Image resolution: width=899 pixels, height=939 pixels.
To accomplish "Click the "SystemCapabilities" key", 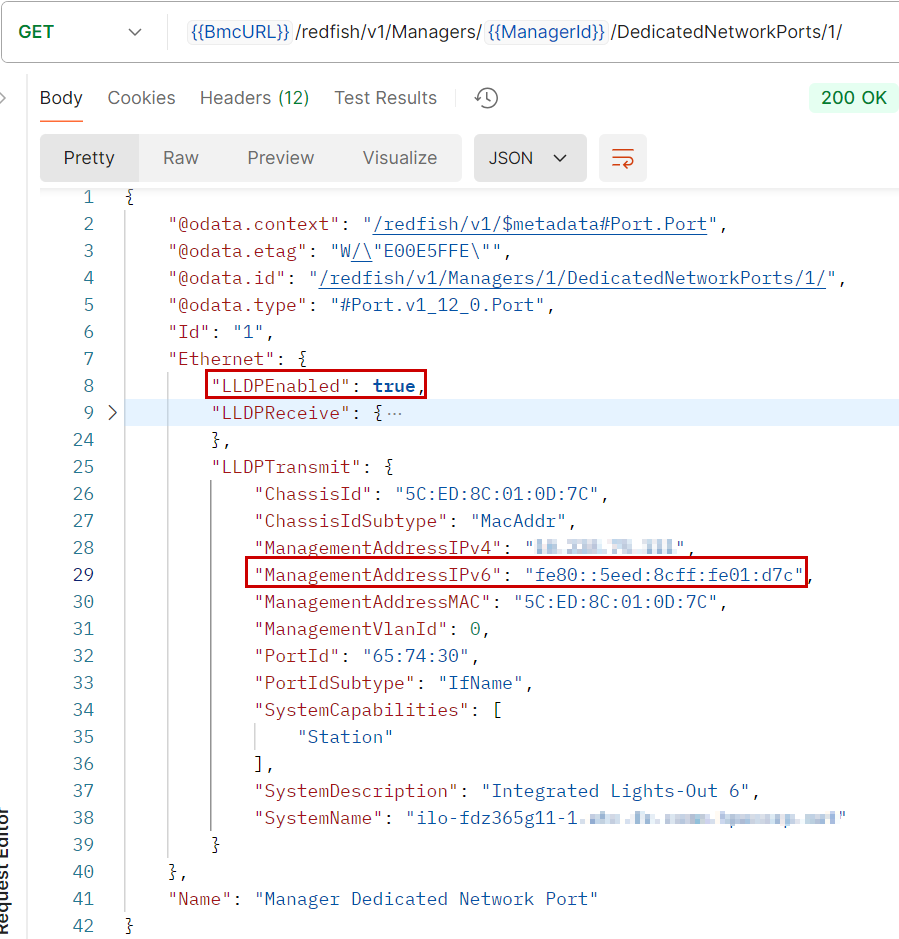I will click(x=362, y=710).
